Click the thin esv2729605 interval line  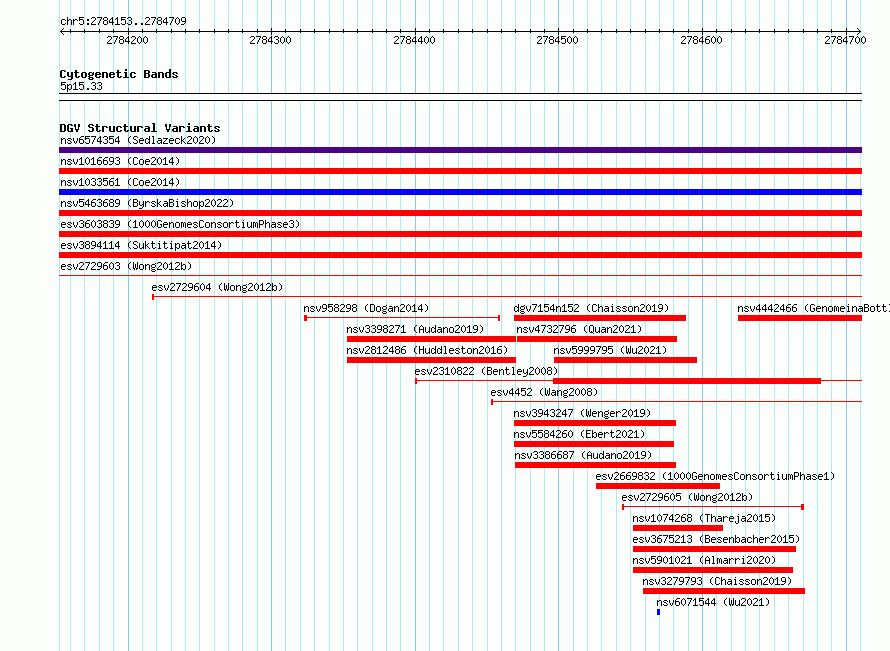(713, 507)
